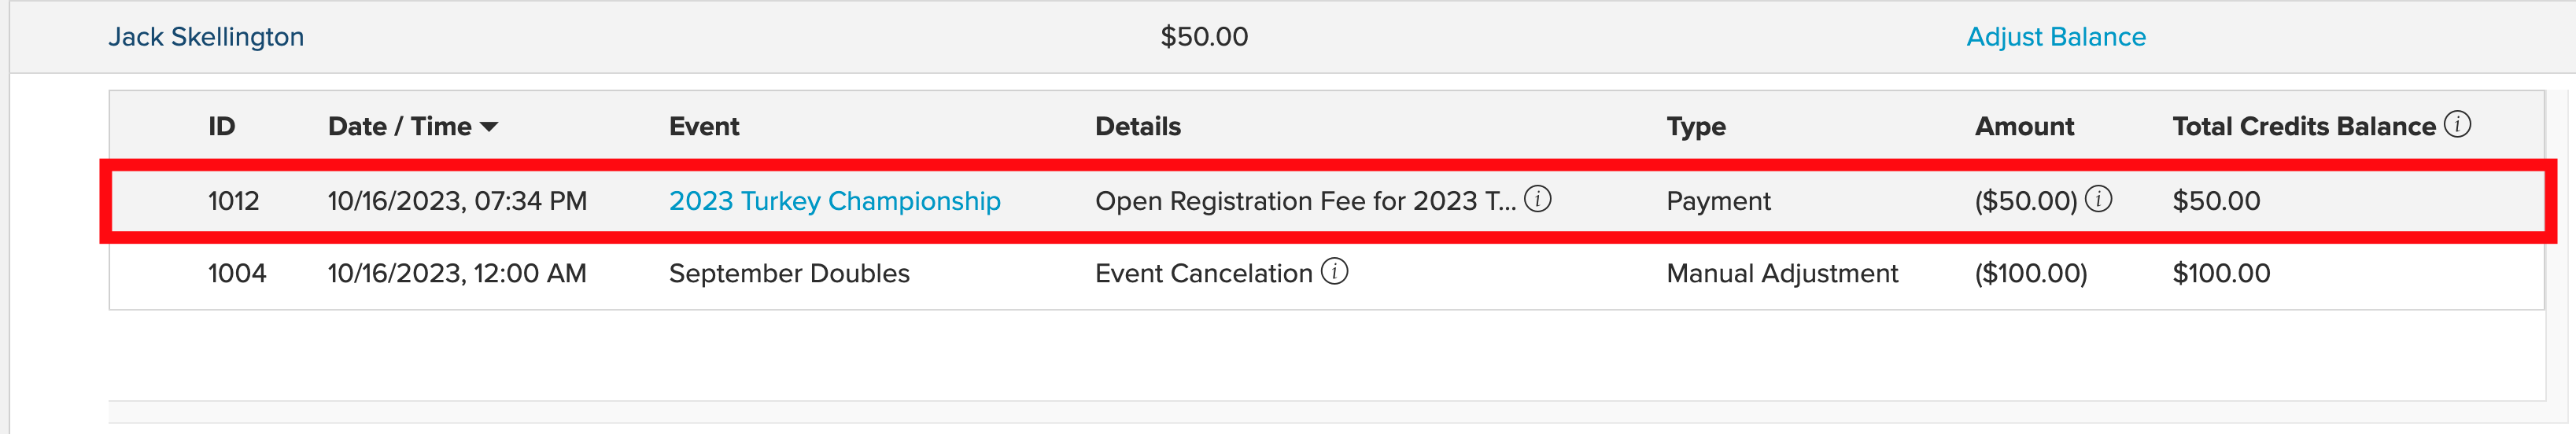
Task: Click the Details column header
Action: click(x=1138, y=126)
